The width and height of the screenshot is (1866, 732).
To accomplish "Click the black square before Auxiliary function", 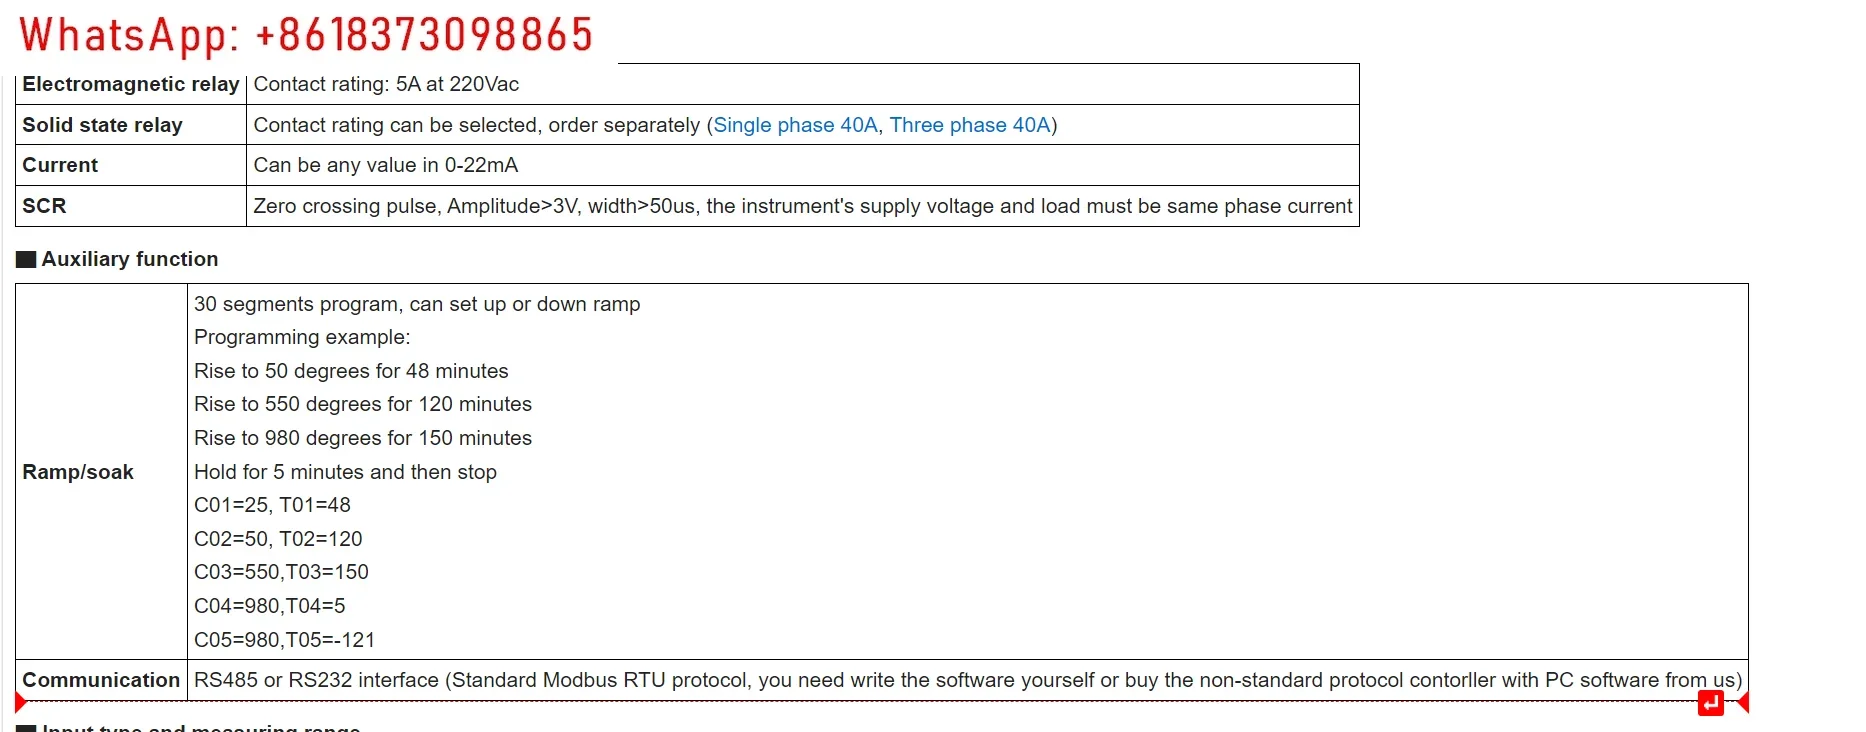I will (26, 260).
